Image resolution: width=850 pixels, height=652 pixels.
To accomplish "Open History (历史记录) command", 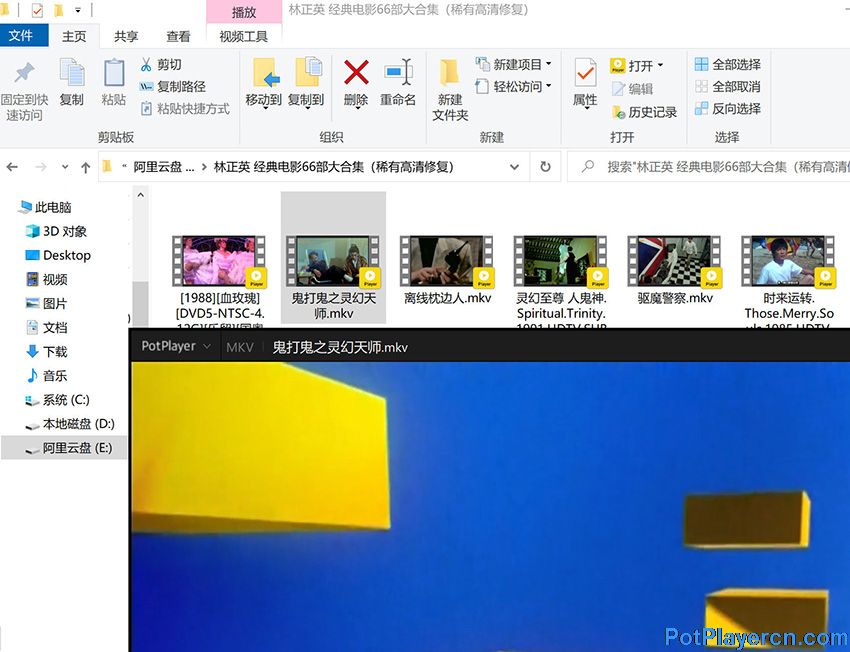I will tap(645, 112).
